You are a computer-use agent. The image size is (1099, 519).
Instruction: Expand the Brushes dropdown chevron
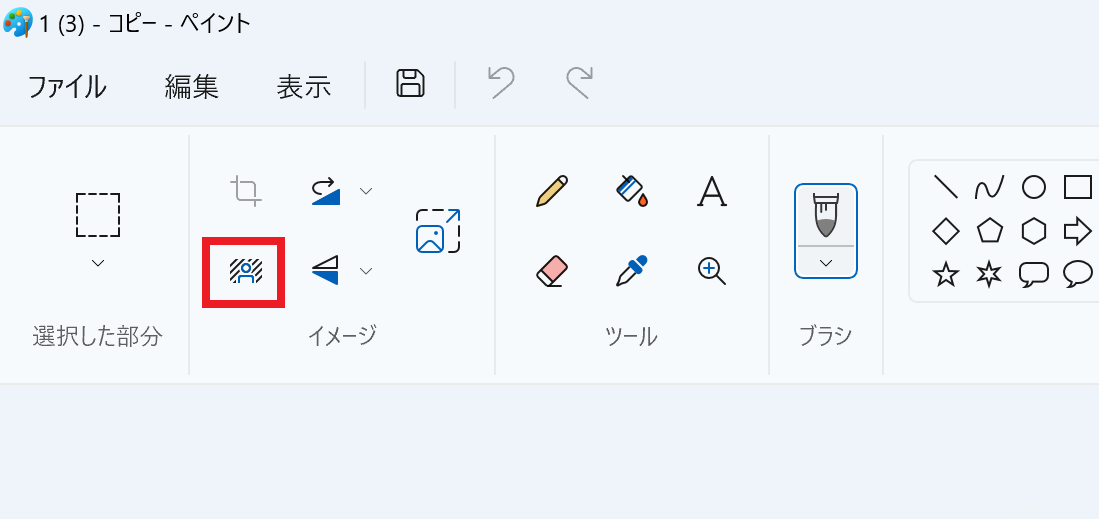click(826, 263)
